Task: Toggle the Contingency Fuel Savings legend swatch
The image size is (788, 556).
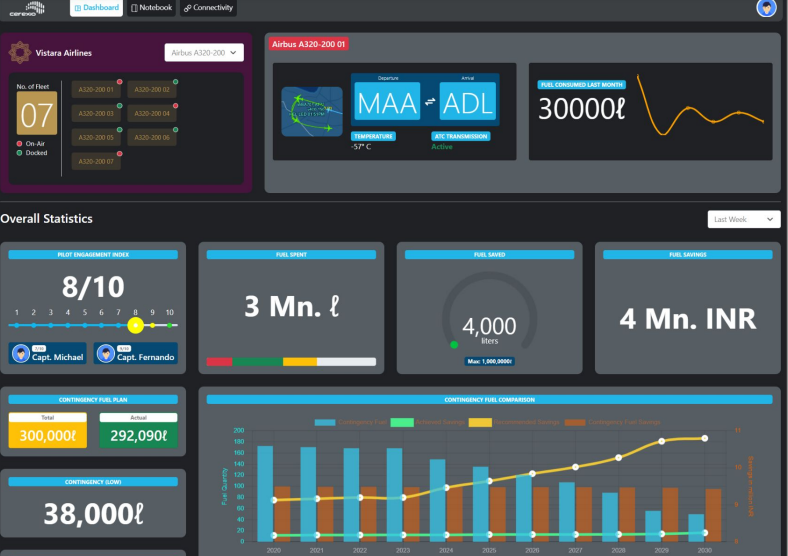Action: (575, 422)
